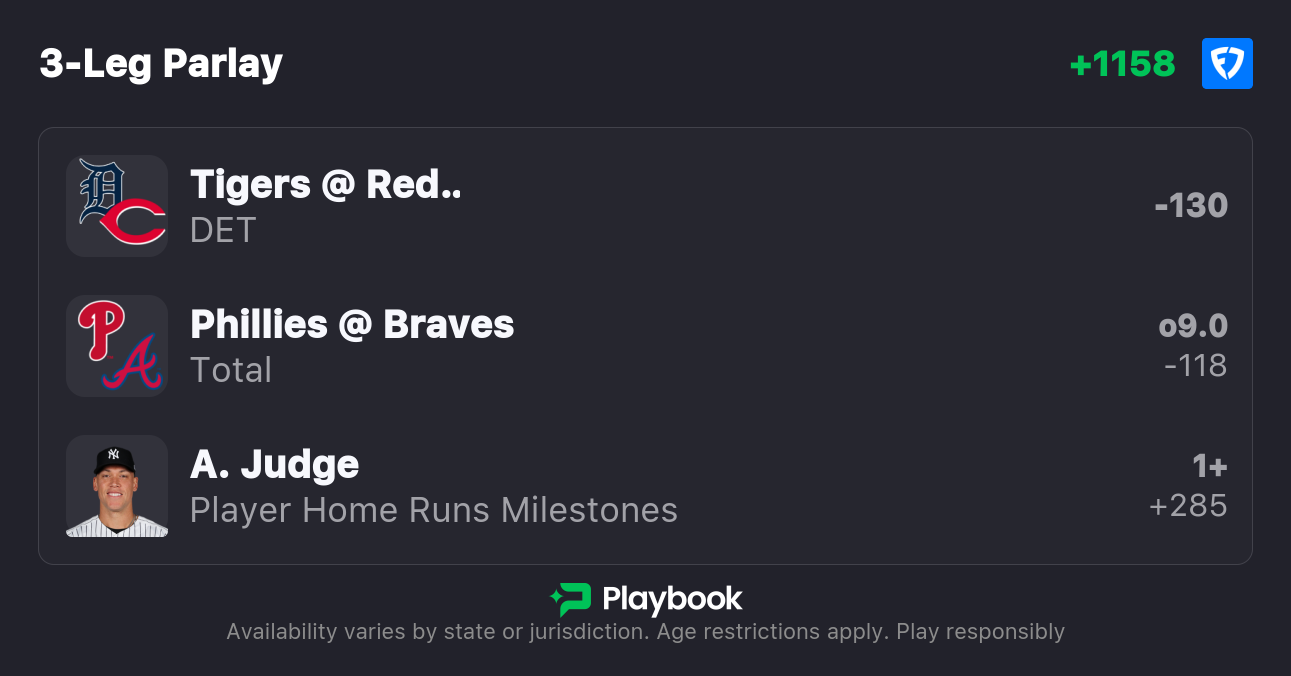The width and height of the screenshot is (1291, 676).
Task: Click the Phillies and Braves team logos
Action: point(117,346)
